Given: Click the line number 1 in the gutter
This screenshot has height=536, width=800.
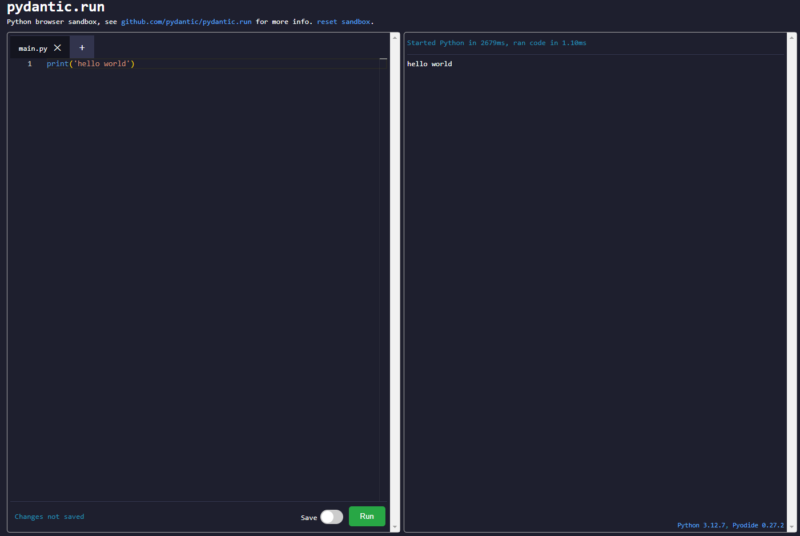Looking at the screenshot, I should tap(29, 64).
